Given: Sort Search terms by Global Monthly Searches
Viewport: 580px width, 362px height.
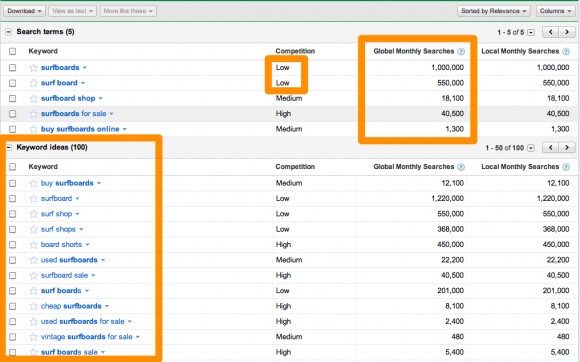Looking at the screenshot, I should click(414, 51).
